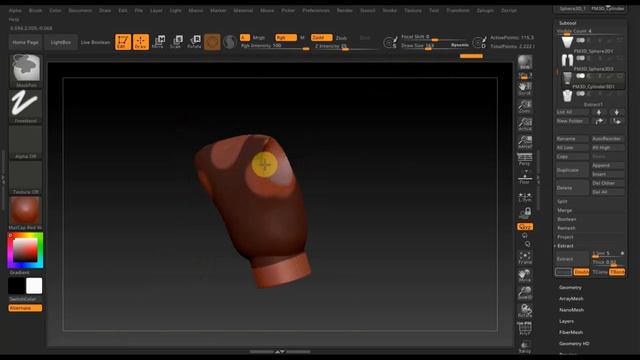
Task: Click the Move view icon
Action: [x=525, y=276]
